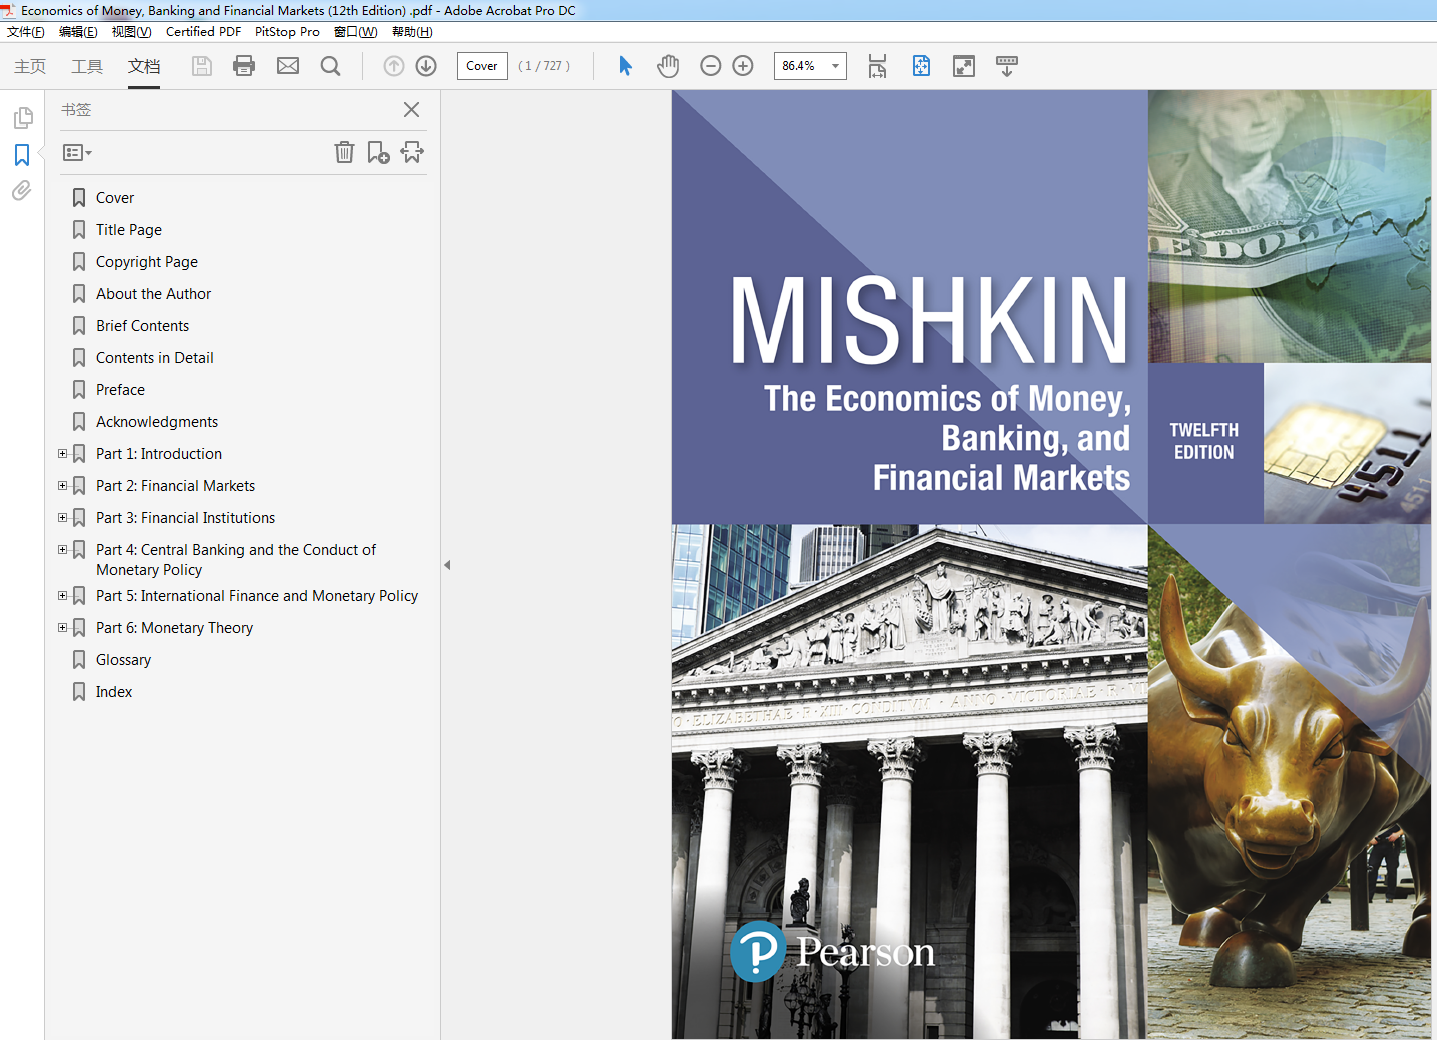This screenshot has width=1437, height=1040.
Task: Select Part 1: Introduction bookmark text
Action: (x=159, y=454)
